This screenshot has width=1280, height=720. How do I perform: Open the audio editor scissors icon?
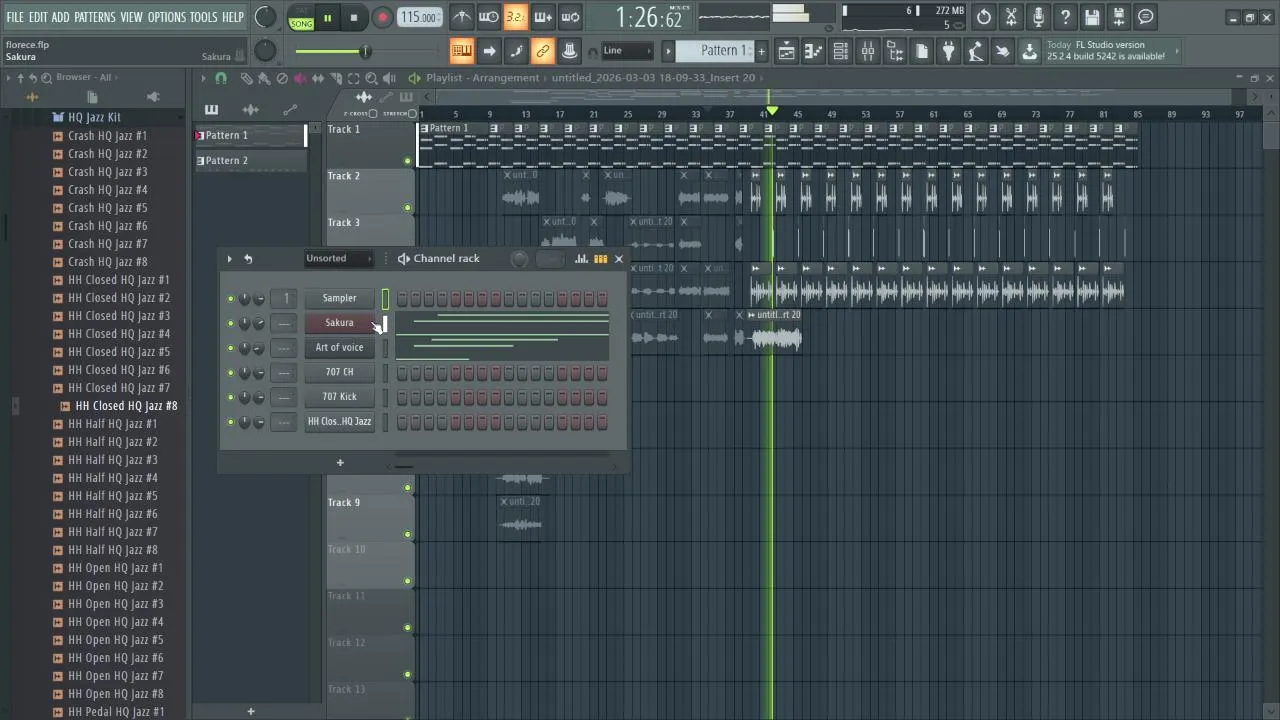tap(1011, 17)
